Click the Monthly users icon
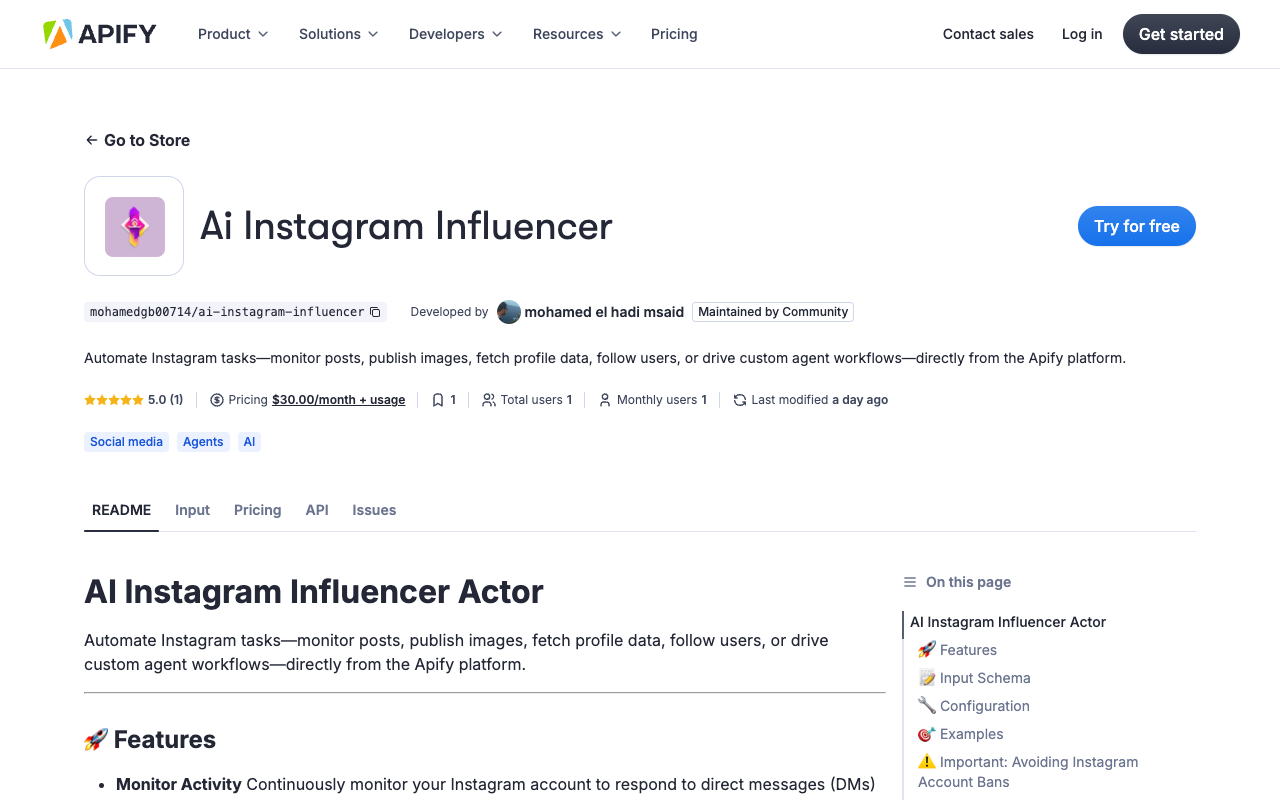 click(604, 400)
